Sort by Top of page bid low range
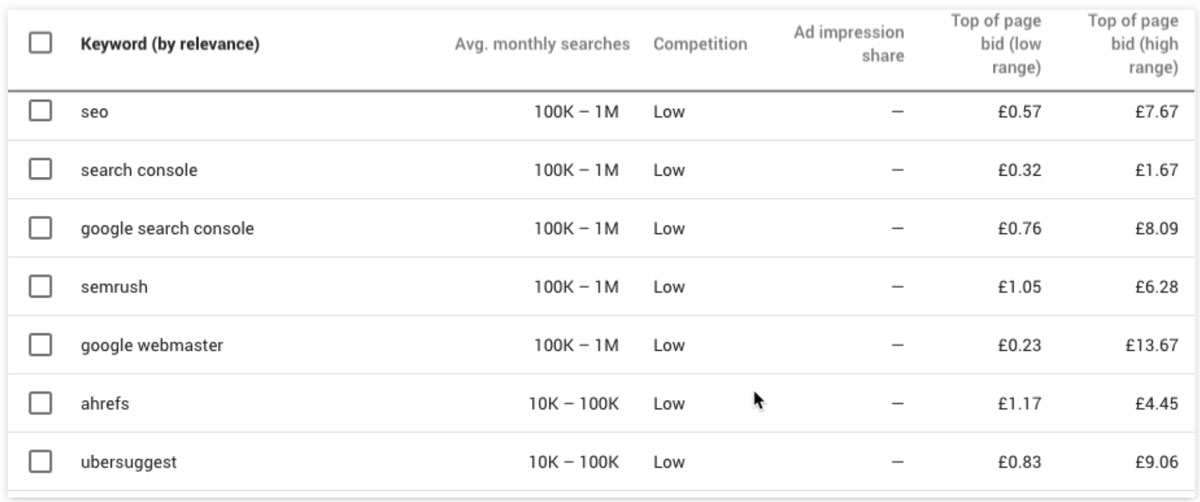1200x502 pixels. 995,44
